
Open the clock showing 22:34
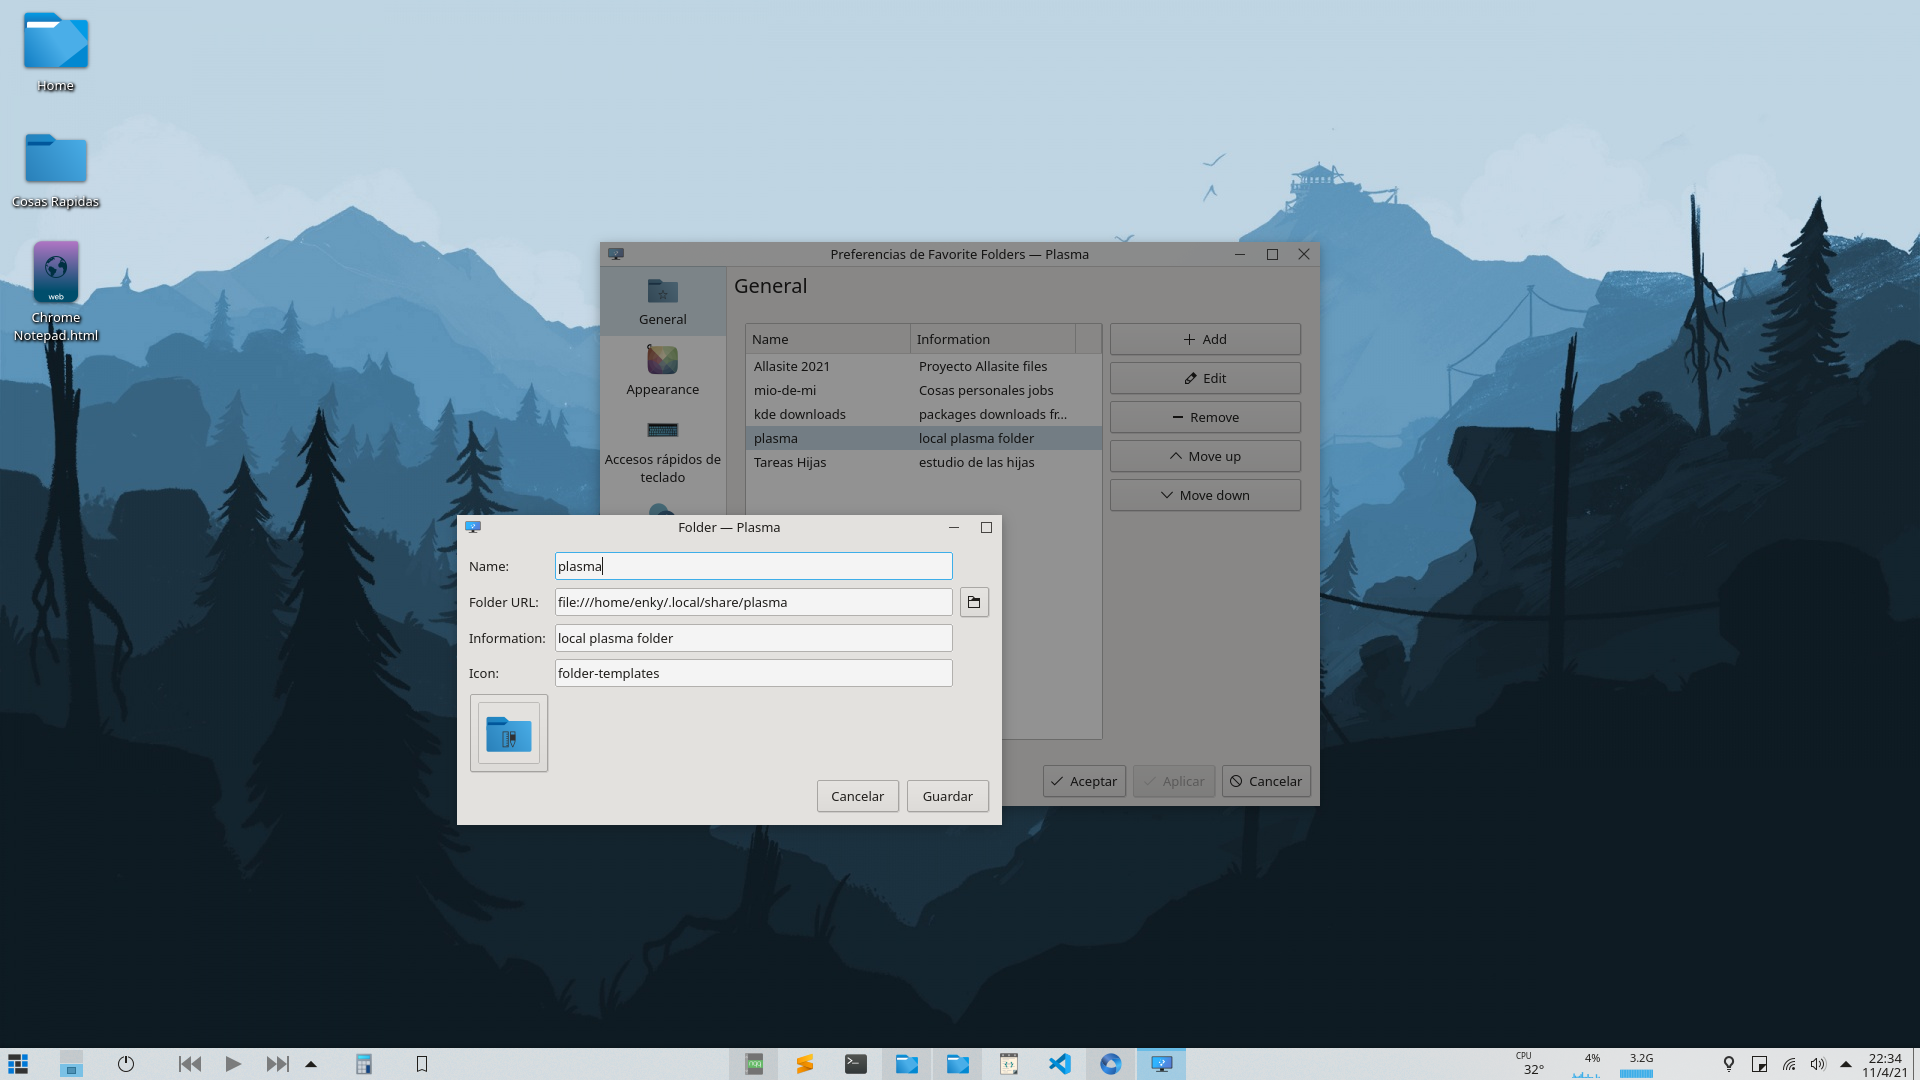coord(1885,1065)
